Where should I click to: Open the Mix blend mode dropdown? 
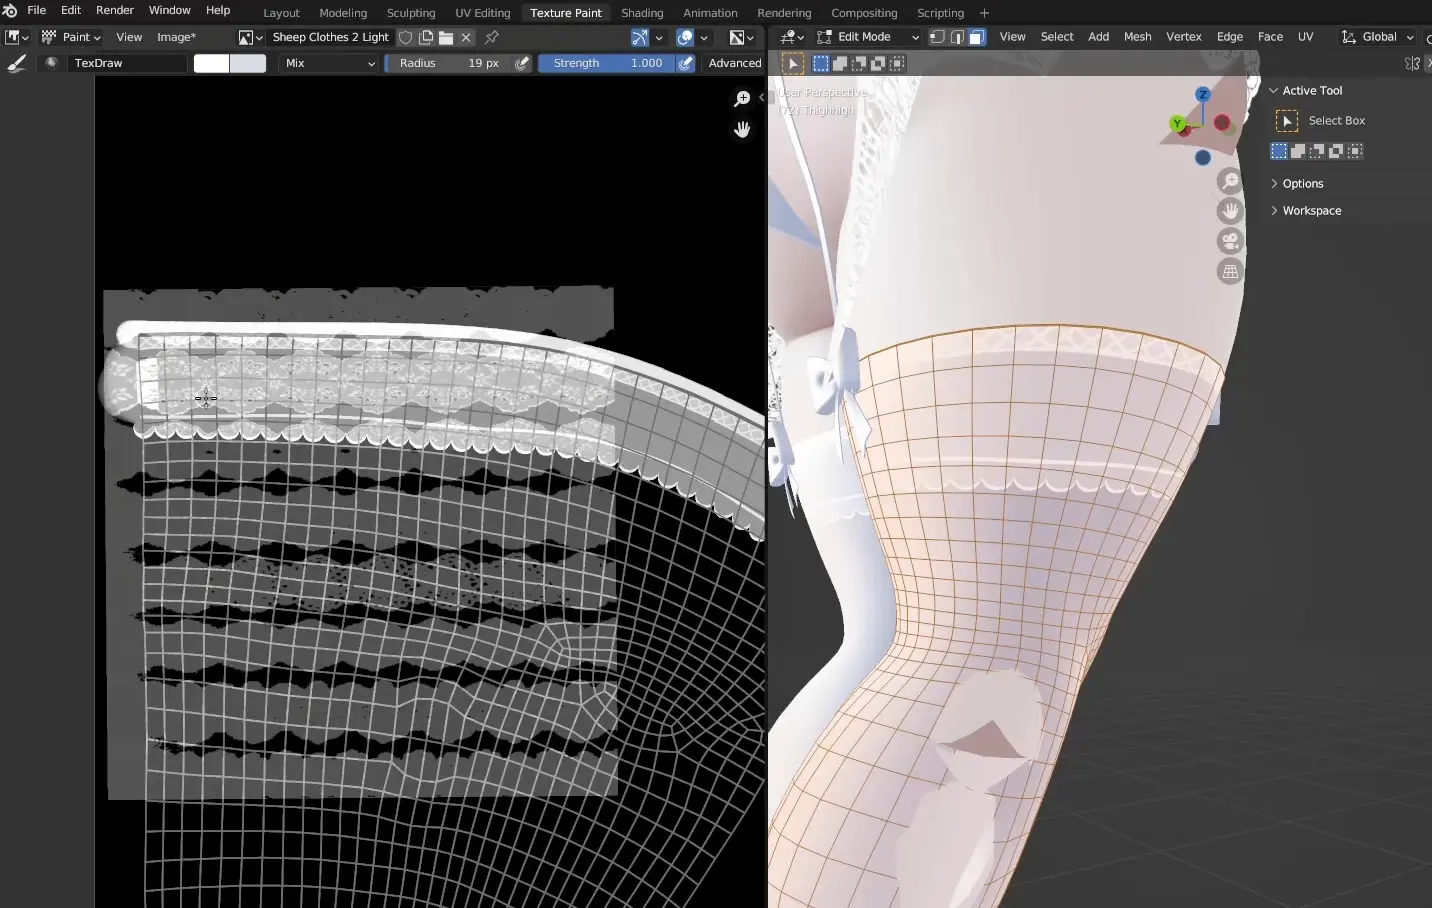[x=329, y=63]
